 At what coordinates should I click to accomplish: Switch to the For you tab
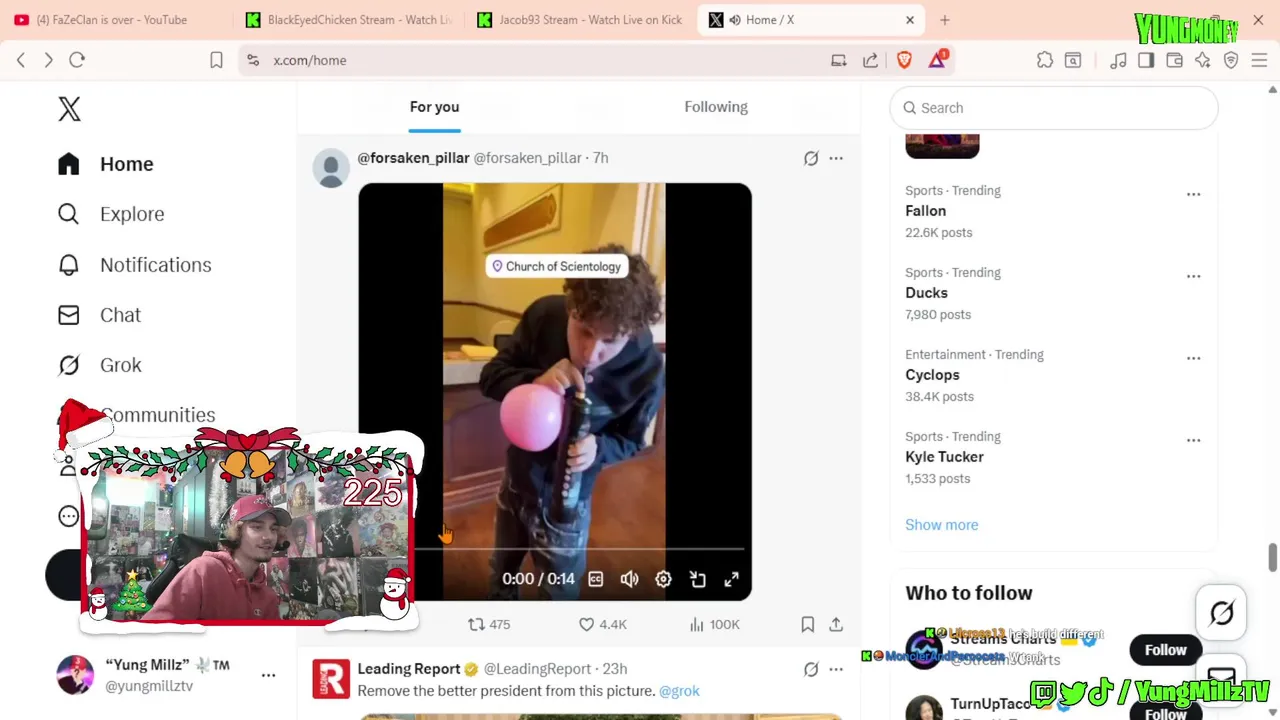434,107
